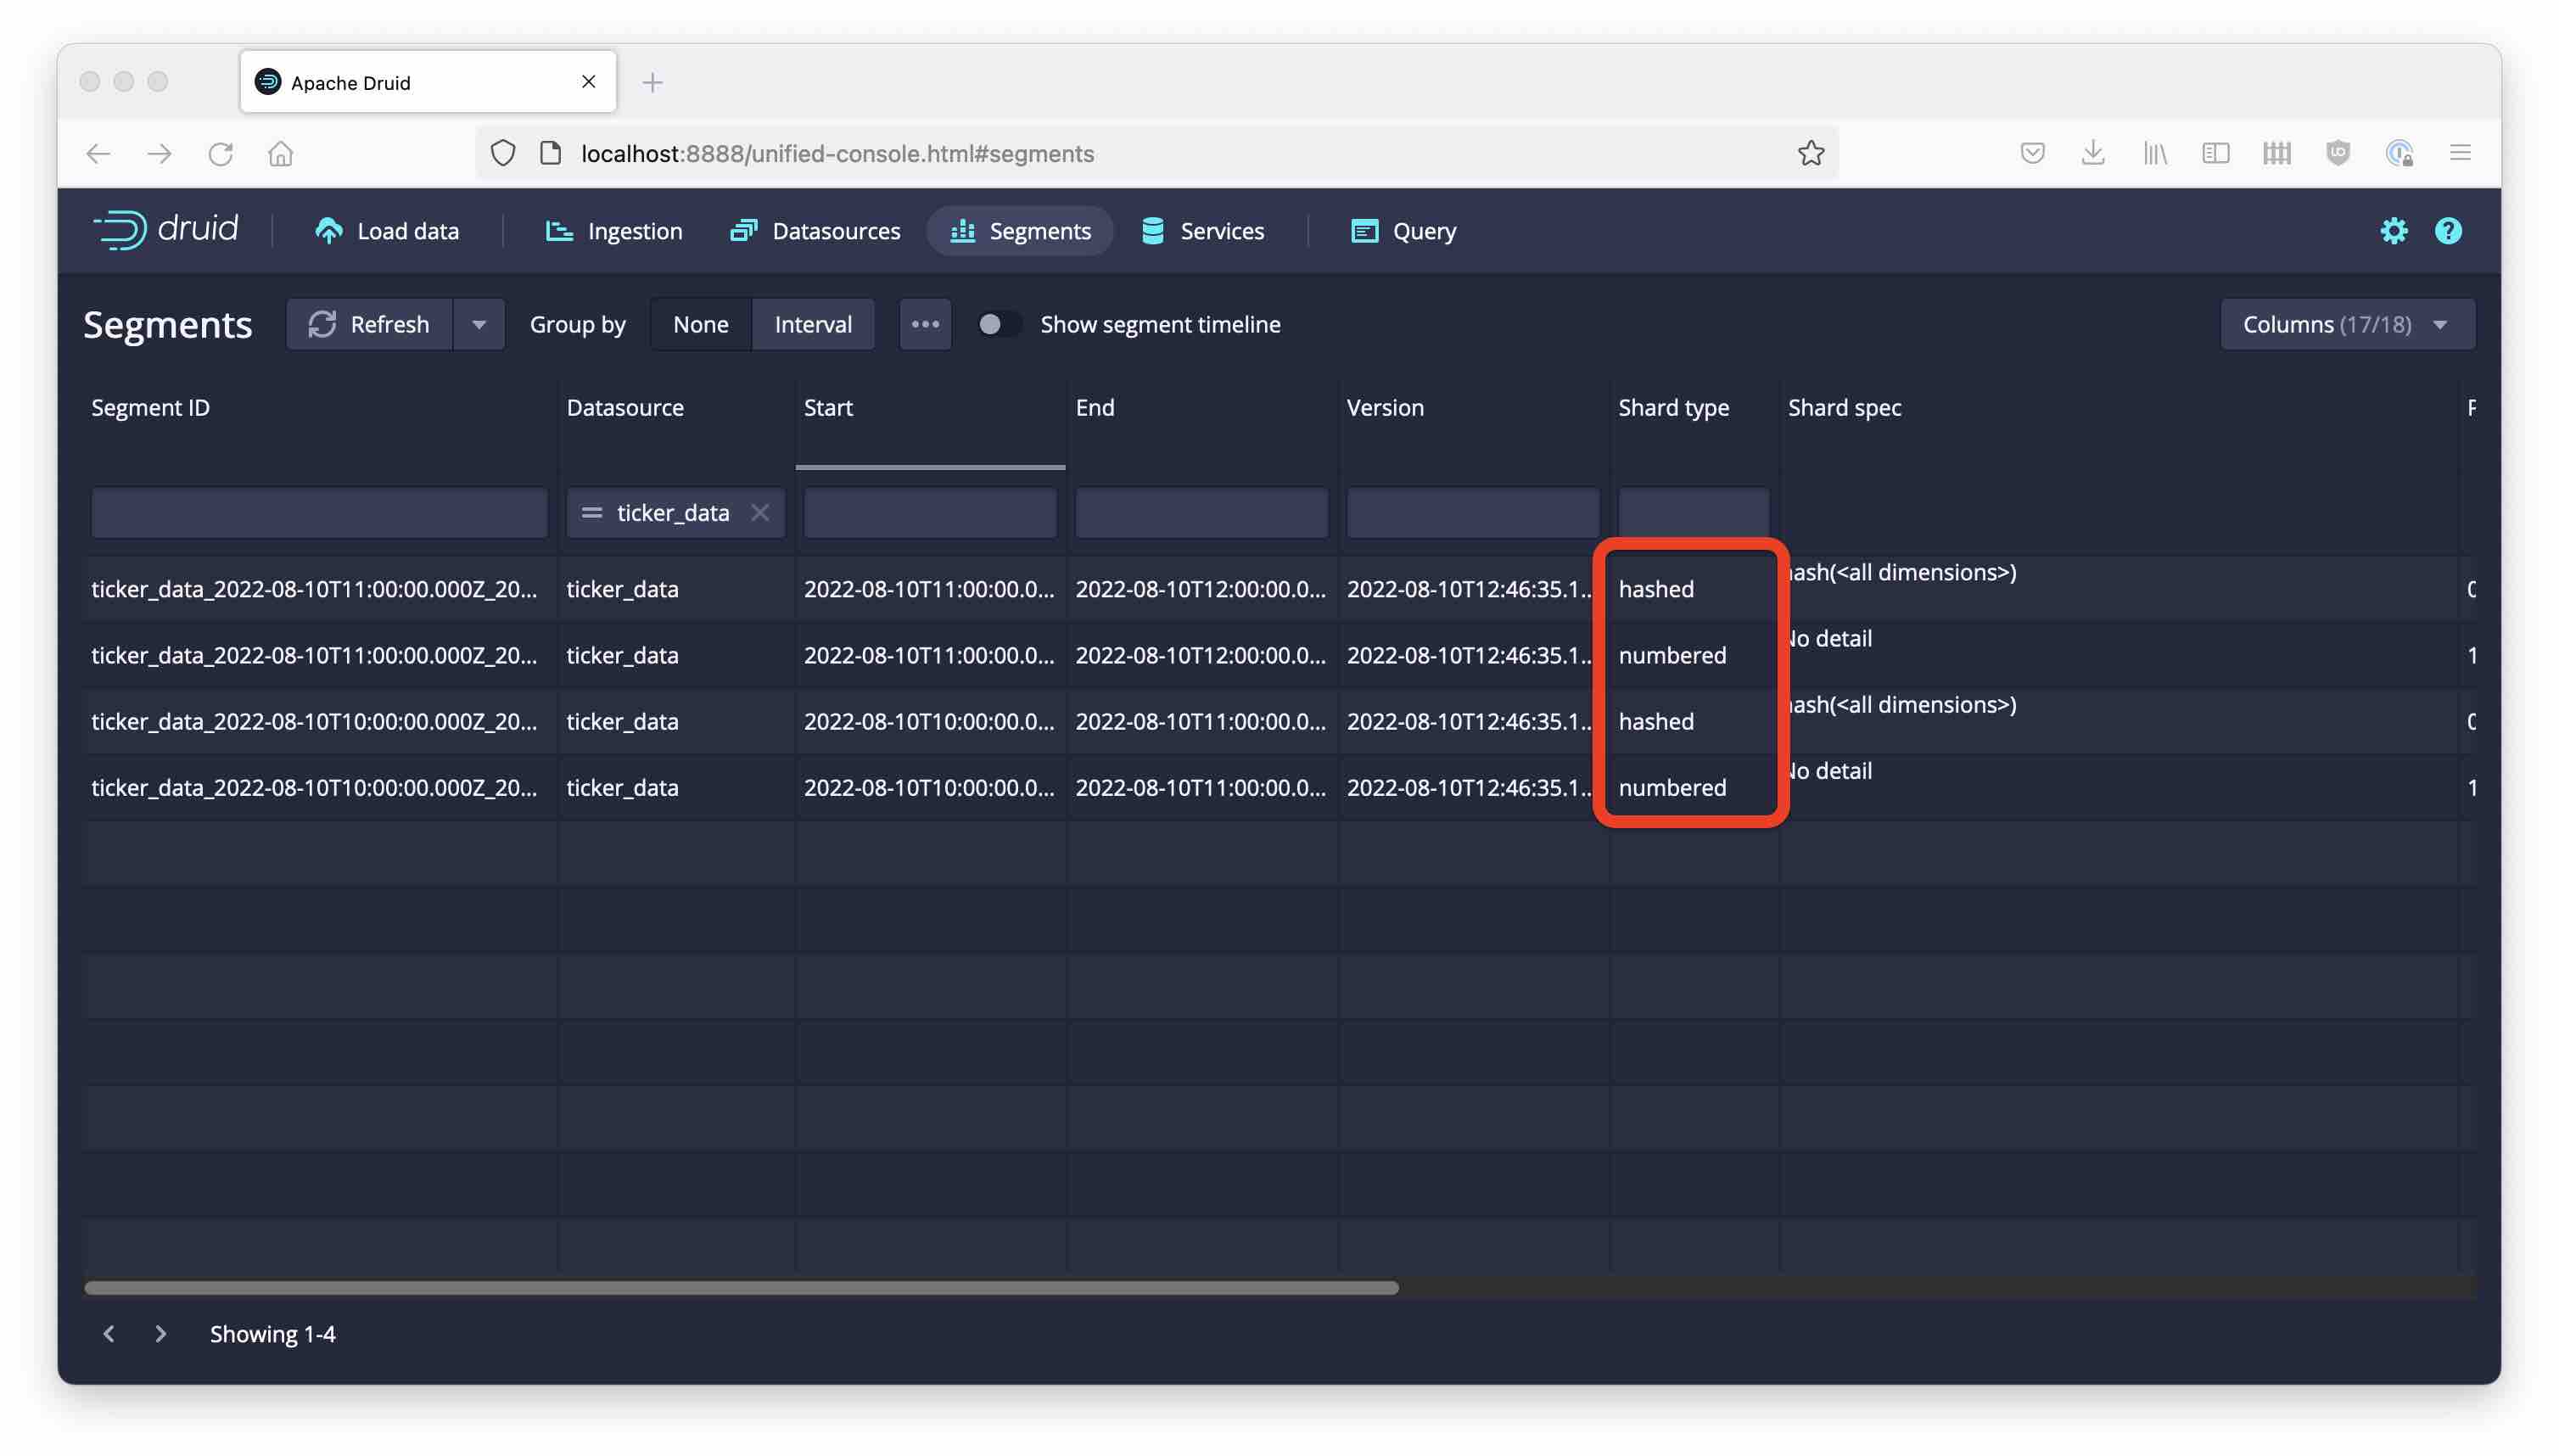Image resolution: width=2559 pixels, height=1456 pixels.
Task: Enable Show segment timeline switch
Action: pos(998,324)
